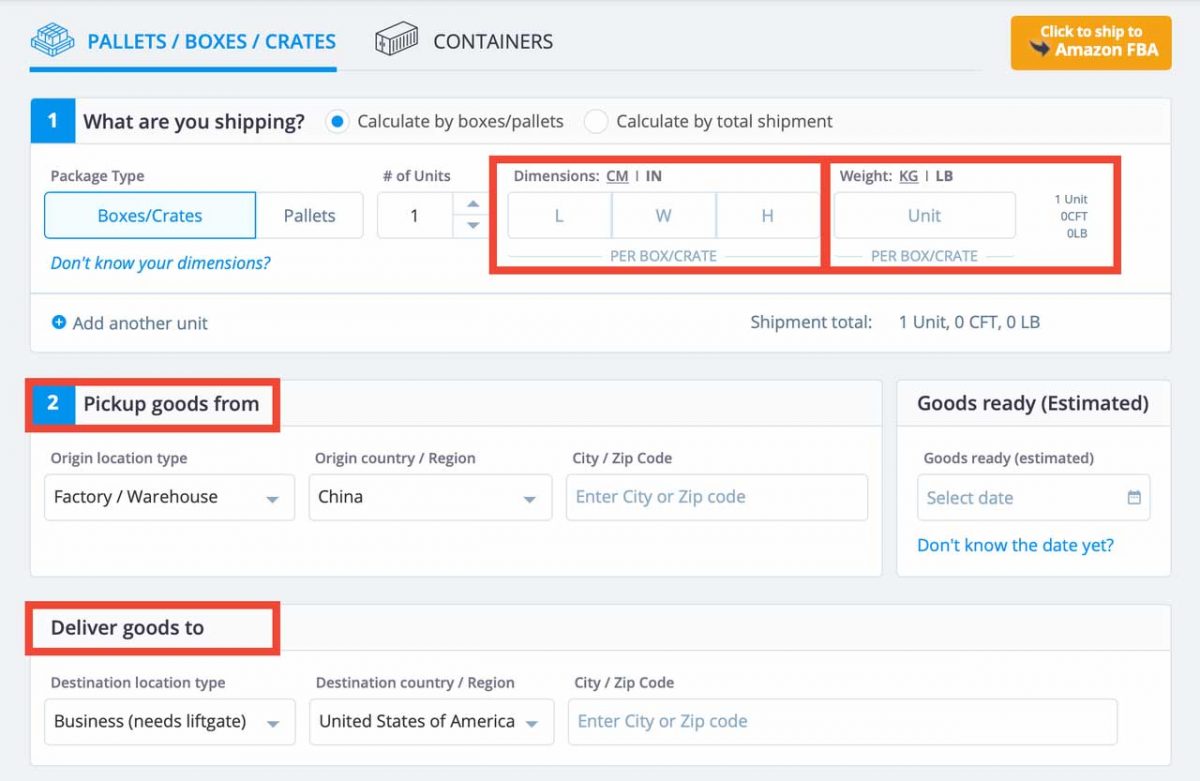The height and width of the screenshot is (781, 1200).
Task: Click the shipping container icon next to CONTAINERS
Action: point(396,40)
